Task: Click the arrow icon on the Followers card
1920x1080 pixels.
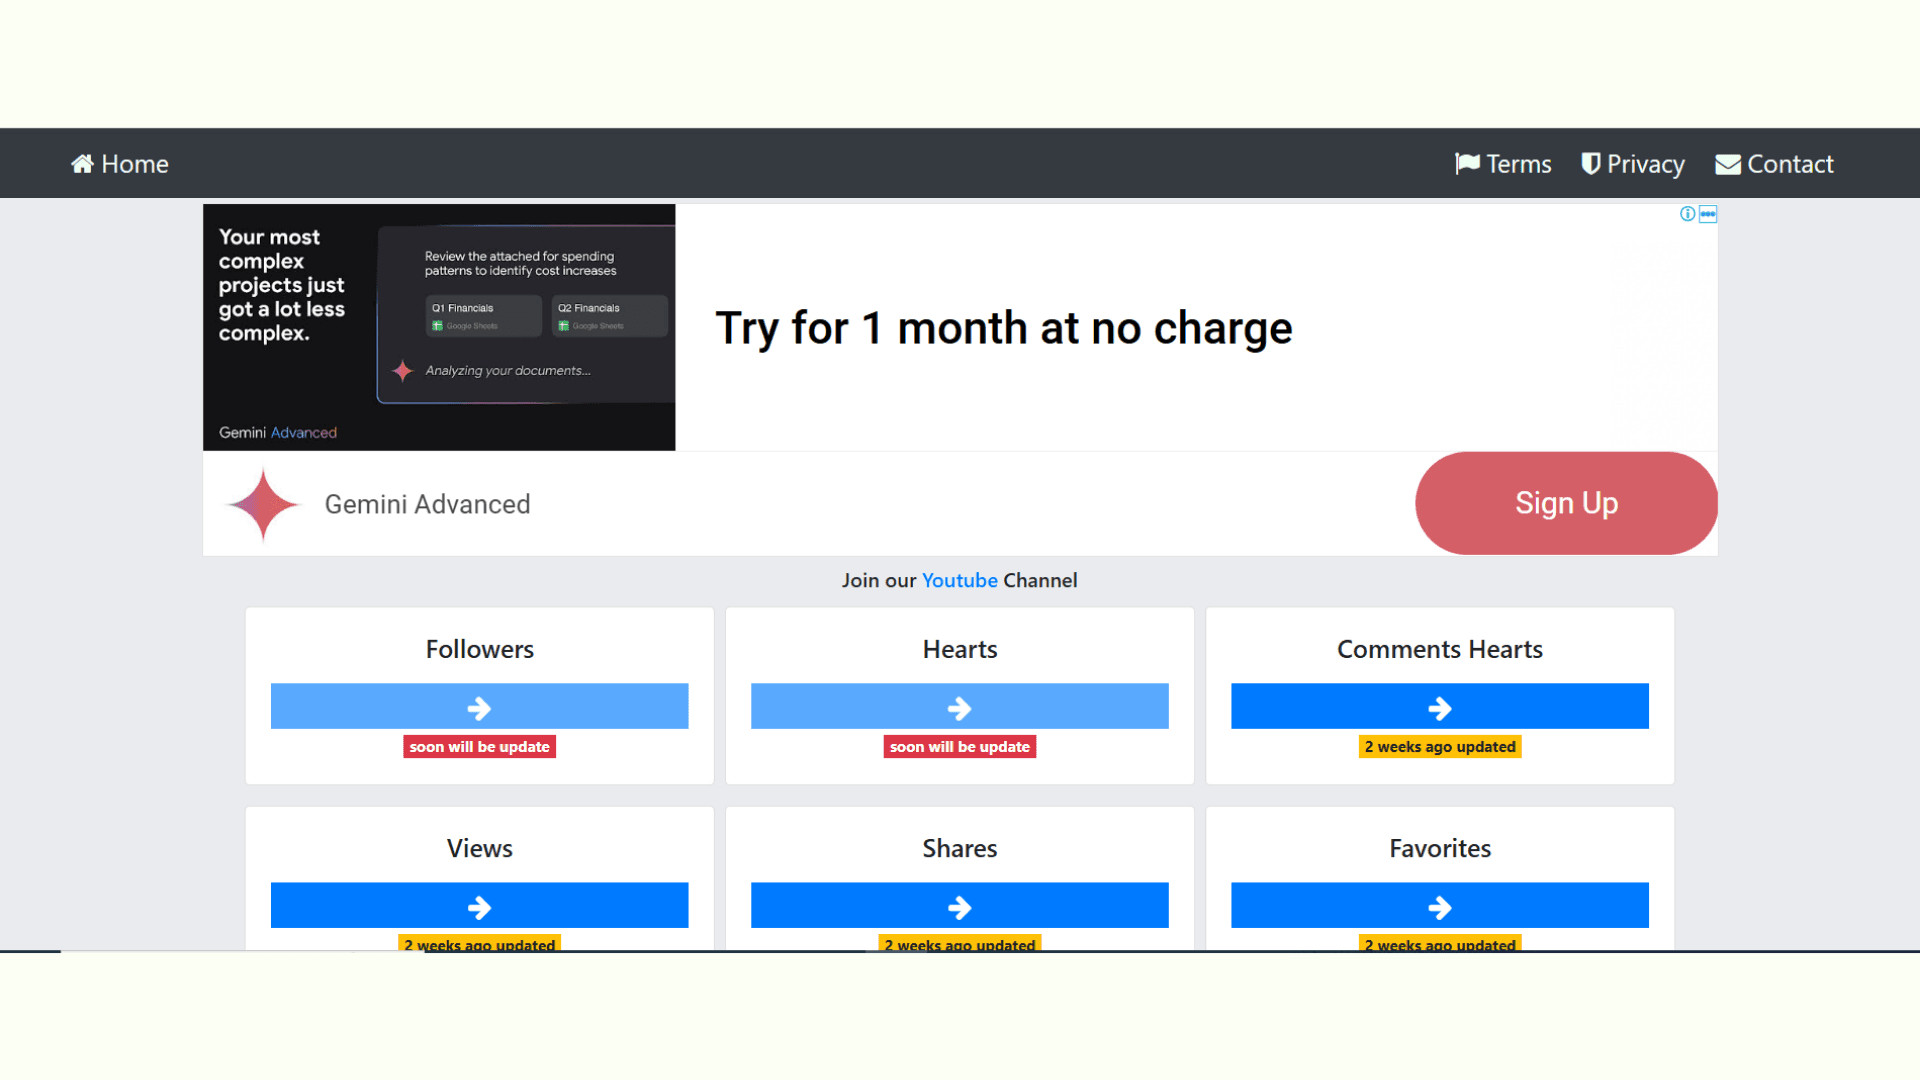Action: pos(479,706)
